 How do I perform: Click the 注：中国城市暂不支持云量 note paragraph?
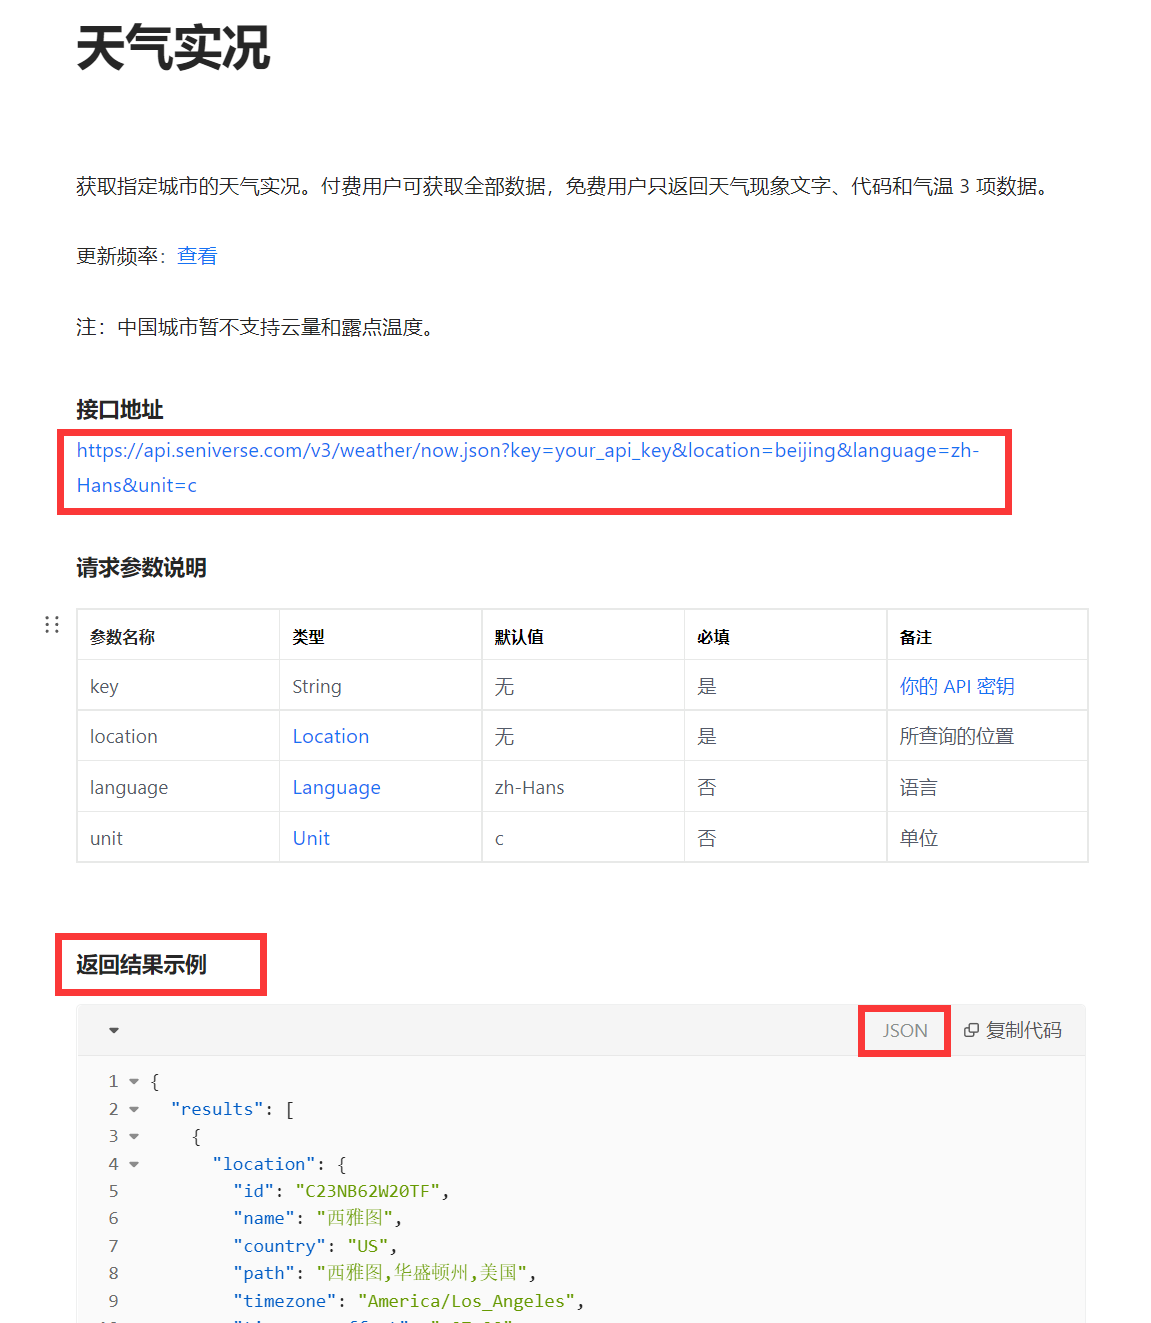[258, 327]
